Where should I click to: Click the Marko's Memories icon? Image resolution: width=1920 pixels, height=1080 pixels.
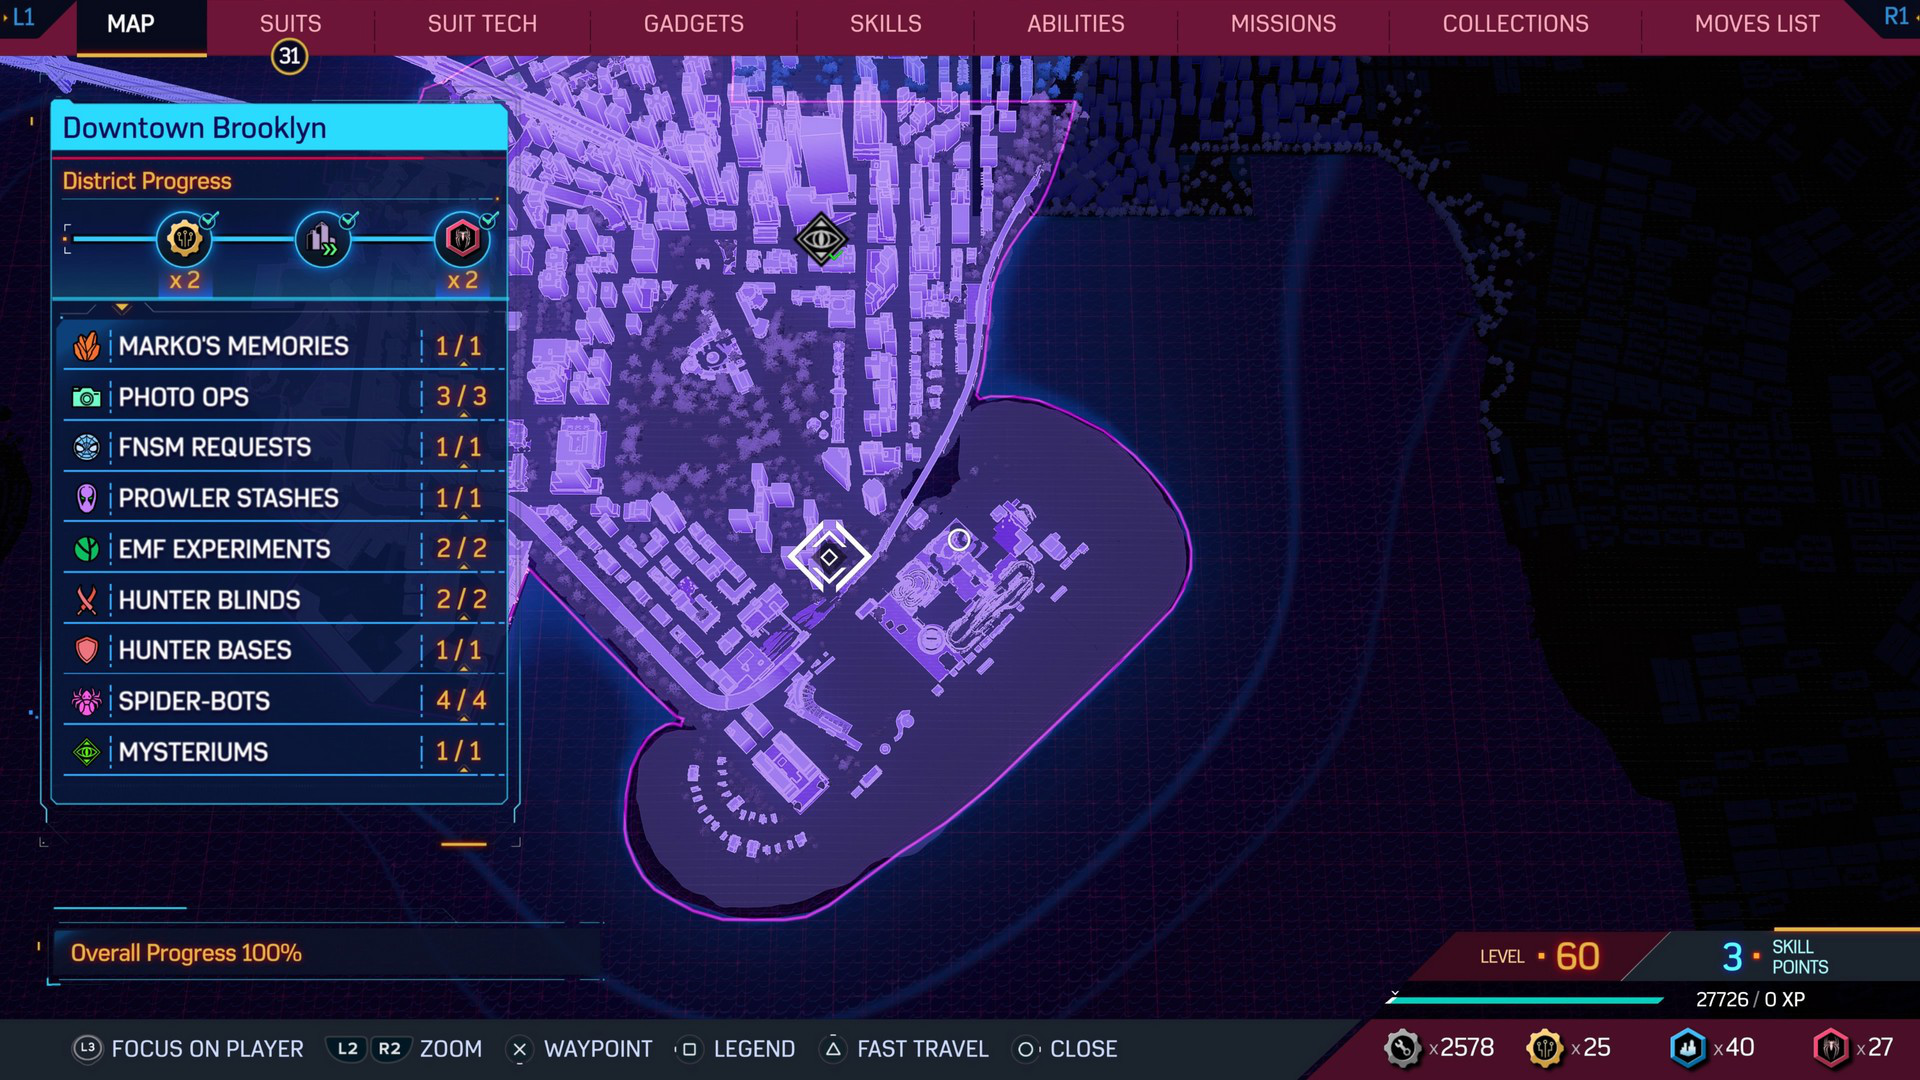[x=86, y=345]
